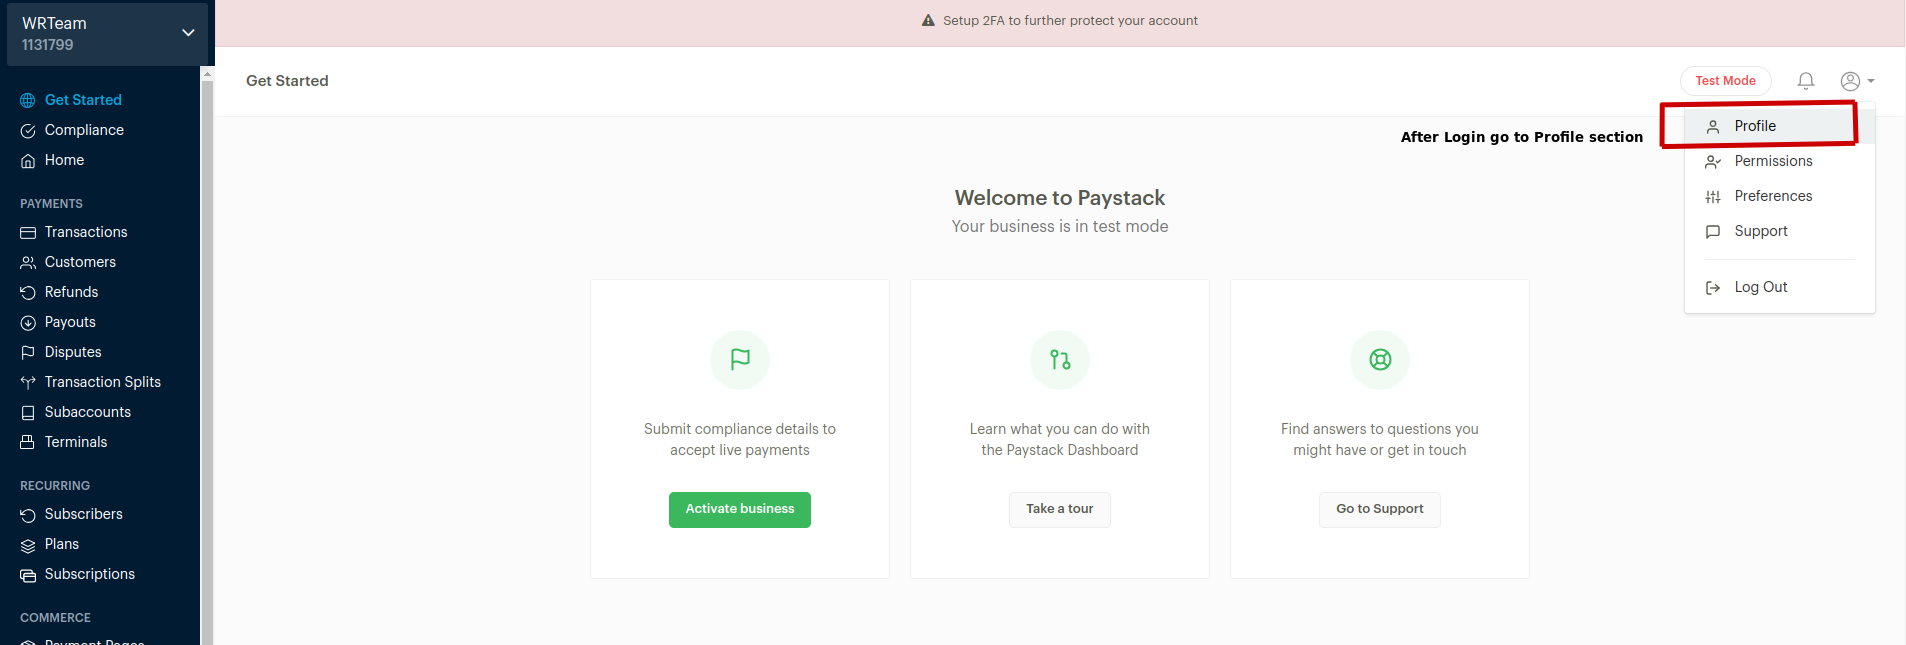
Task: Click the Terminals device icon
Action: (x=28, y=443)
